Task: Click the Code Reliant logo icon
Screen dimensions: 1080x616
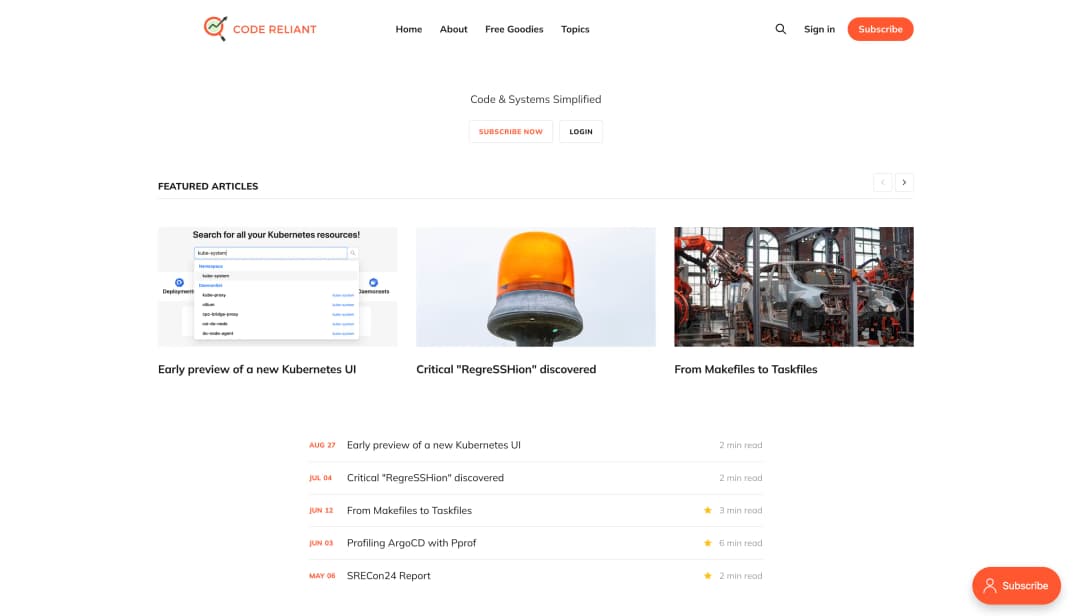Action: coord(215,29)
